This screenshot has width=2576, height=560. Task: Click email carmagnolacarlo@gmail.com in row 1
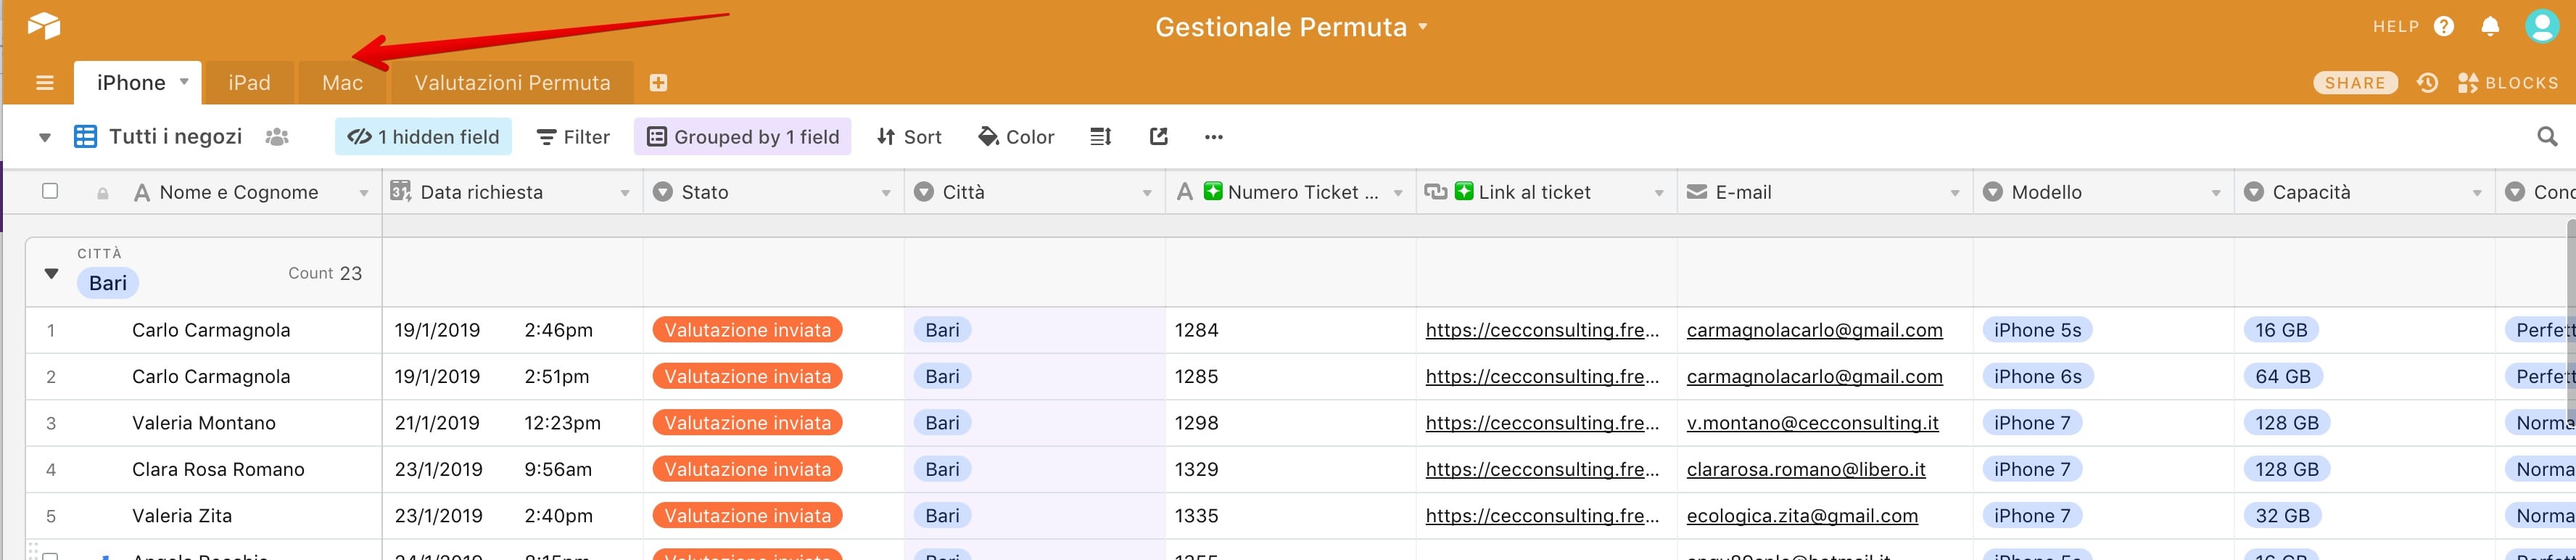1814,330
